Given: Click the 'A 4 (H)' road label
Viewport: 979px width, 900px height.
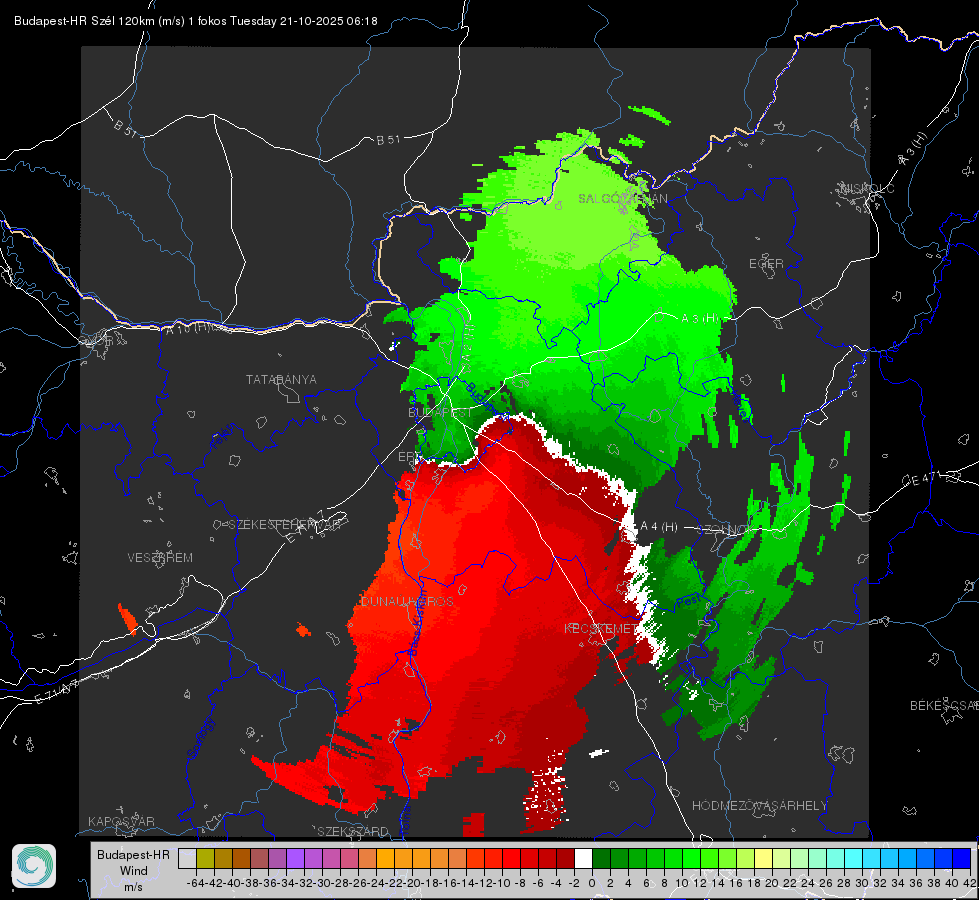Looking at the screenshot, I should pyautogui.click(x=659, y=527).
